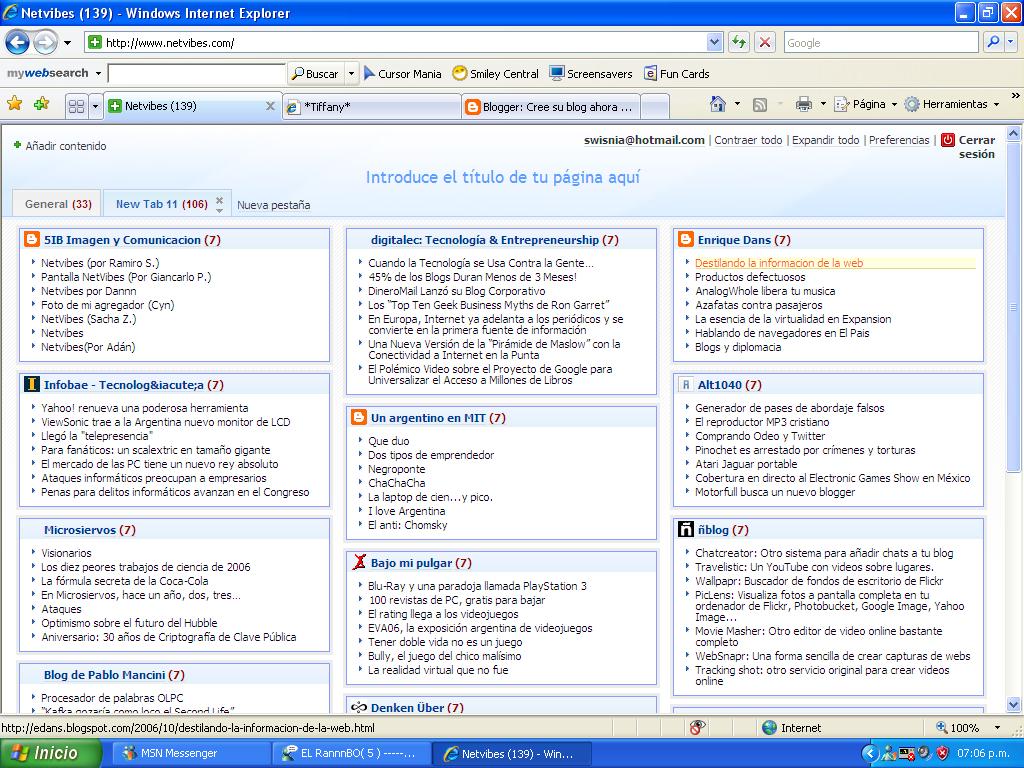Viewport: 1024px width, 768px height.
Task: Open Screensavers from mywebsearch toolbar
Action: (591, 74)
